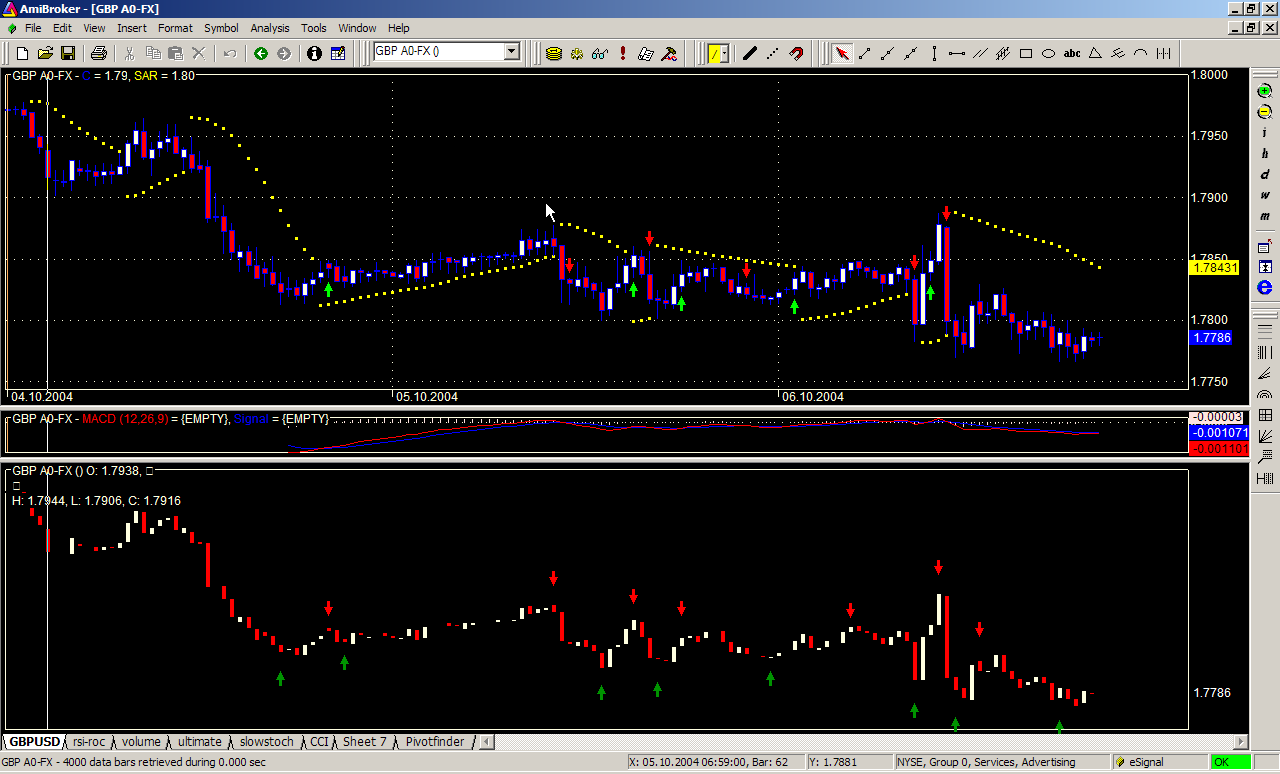Viewport: 1280px width, 774px height.
Task: Select the ellipse drawing tool
Action: (x=1049, y=53)
